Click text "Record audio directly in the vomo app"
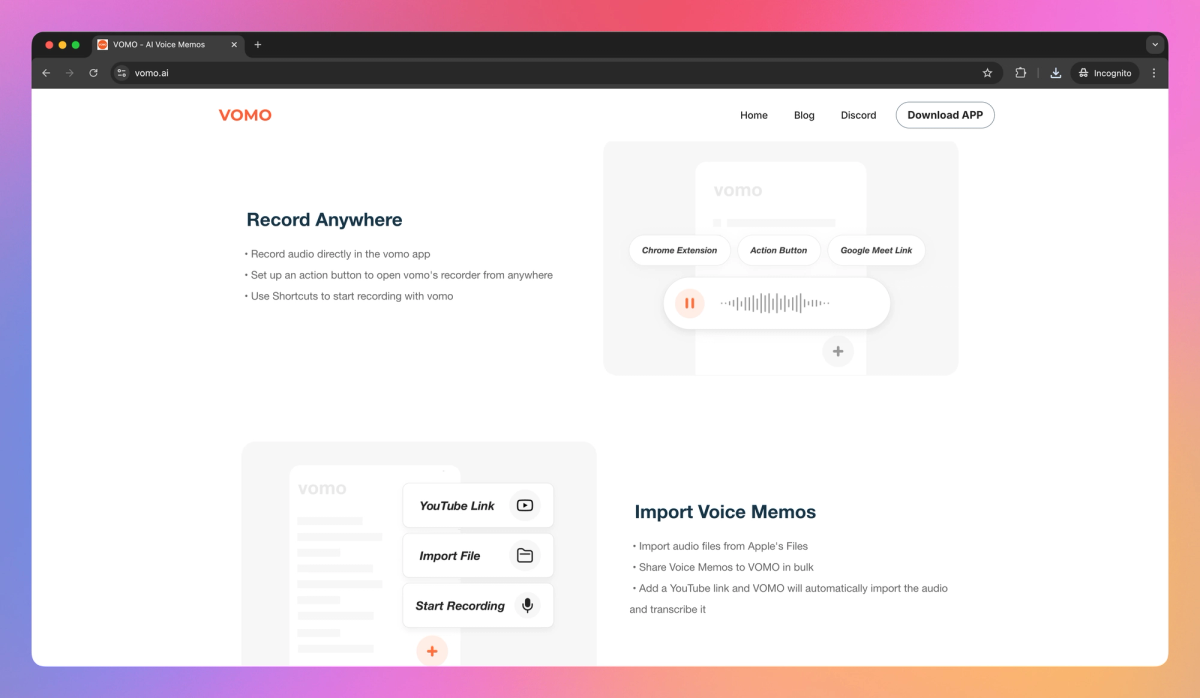The height and width of the screenshot is (698, 1200). [341, 254]
